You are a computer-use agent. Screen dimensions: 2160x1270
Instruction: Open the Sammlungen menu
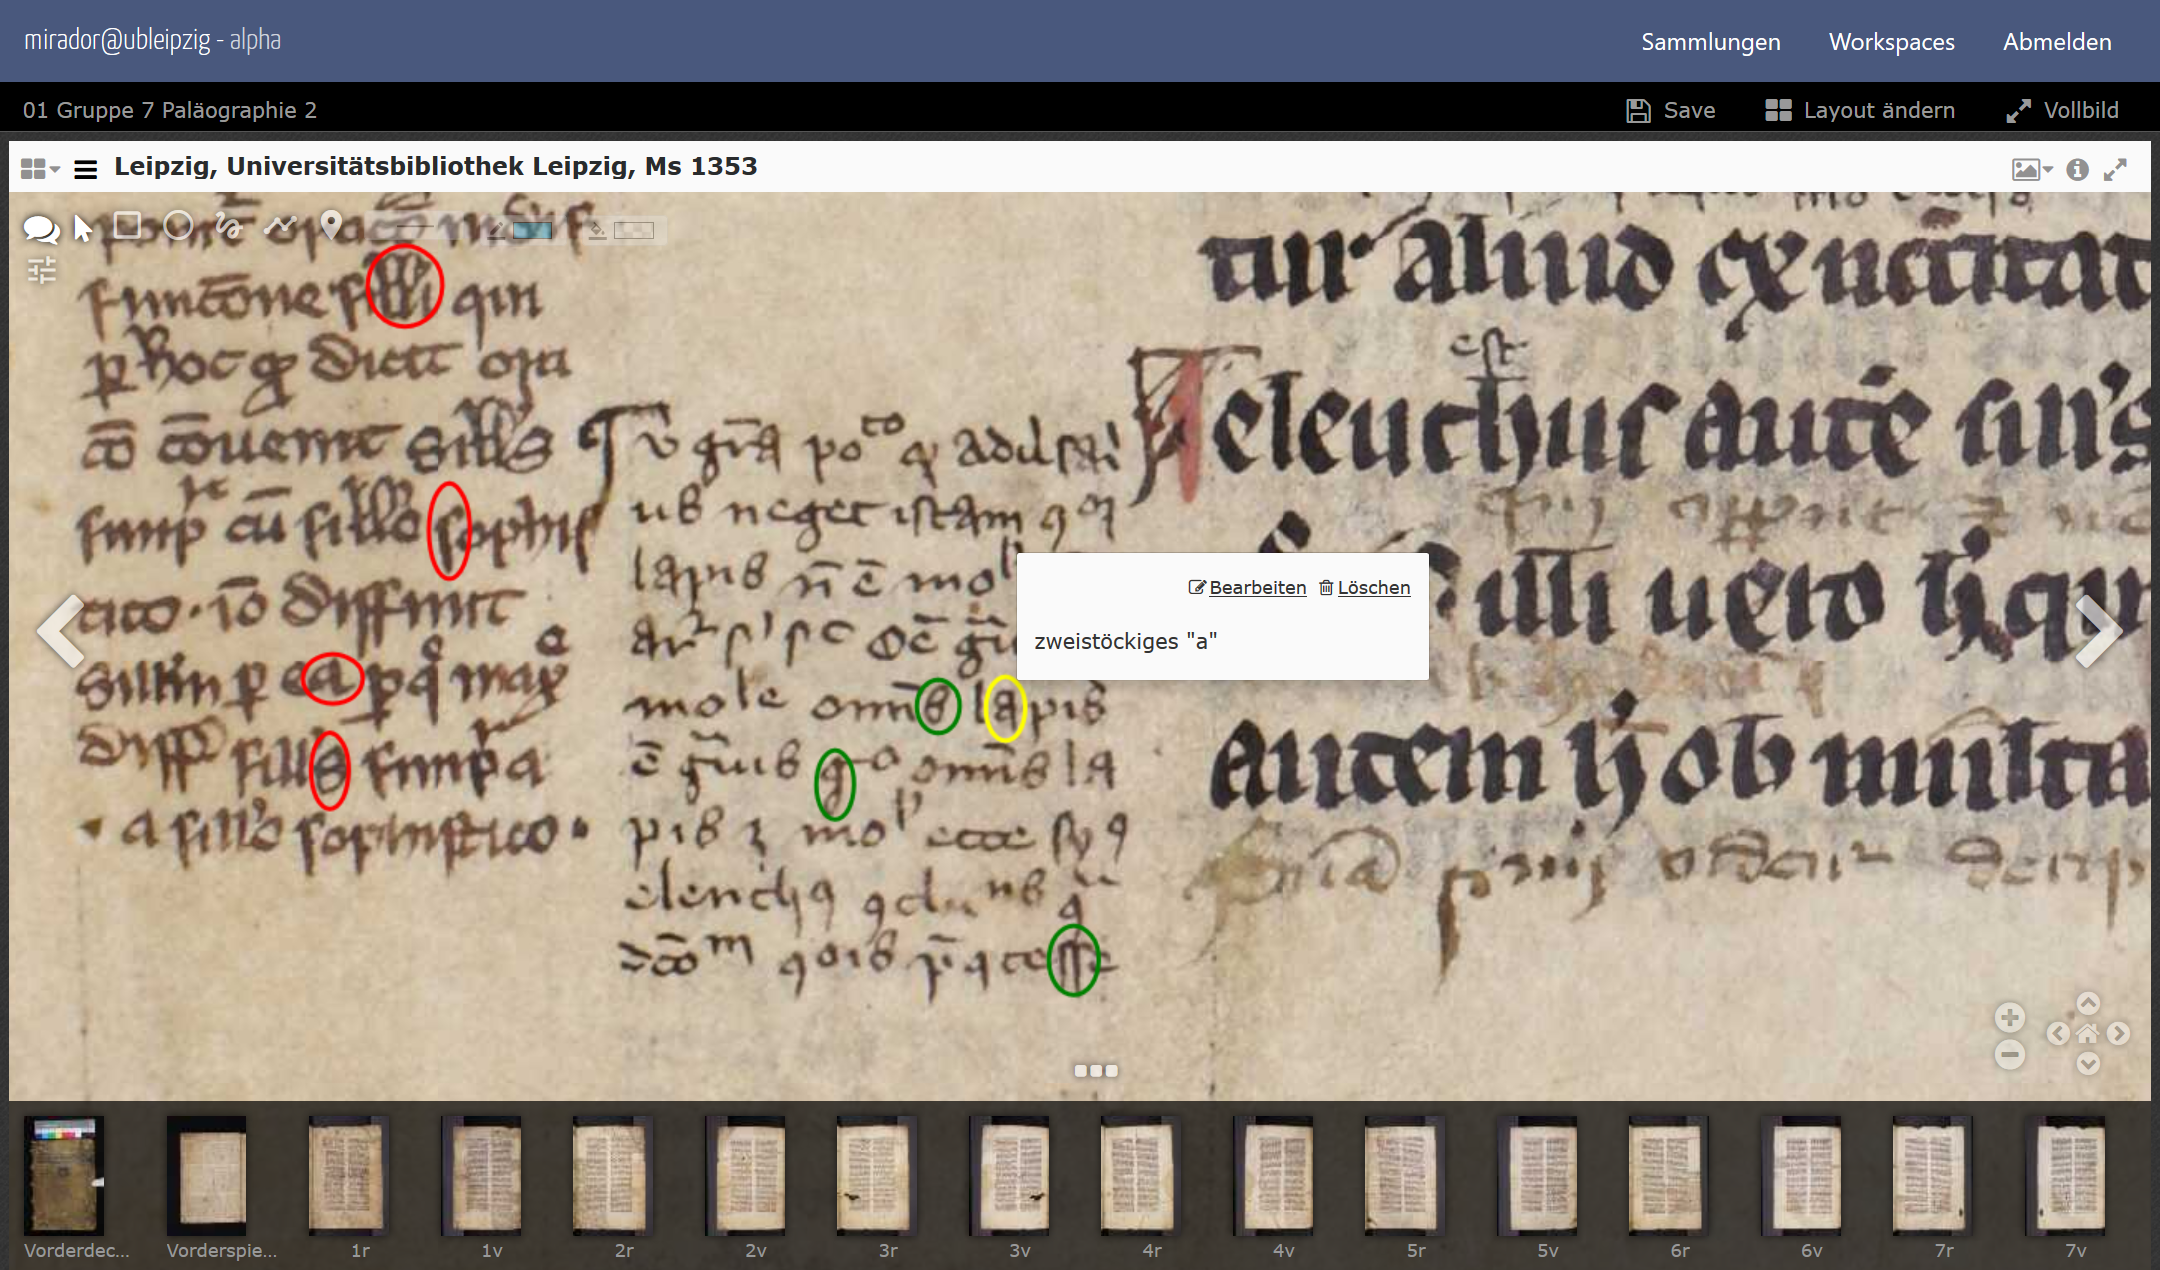(x=1710, y=42)
